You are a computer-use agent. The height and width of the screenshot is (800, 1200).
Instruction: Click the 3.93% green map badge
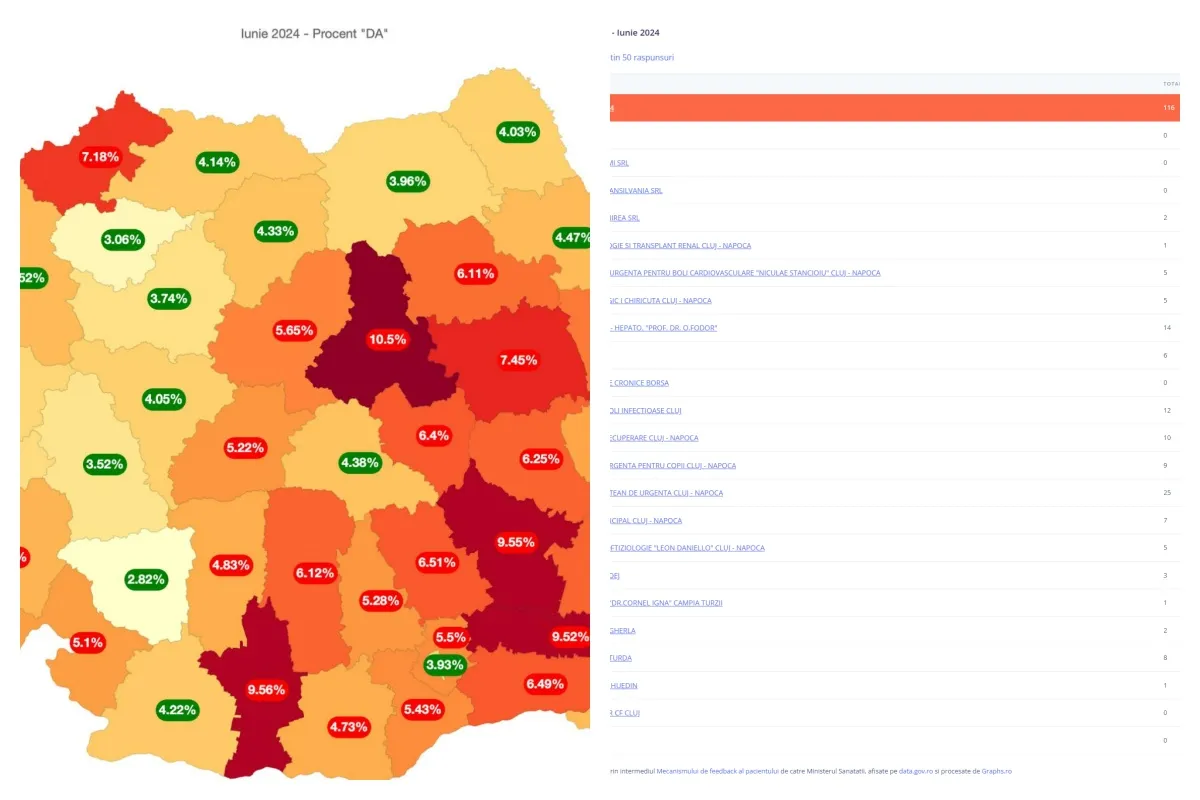click(445, 665)
